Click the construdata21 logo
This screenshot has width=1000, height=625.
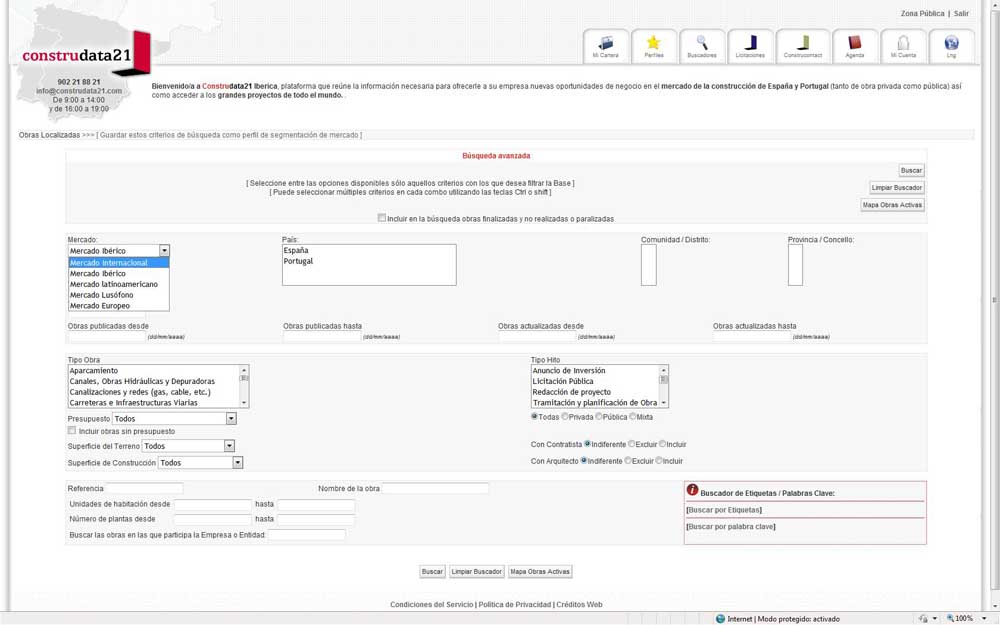coord(85,55)
